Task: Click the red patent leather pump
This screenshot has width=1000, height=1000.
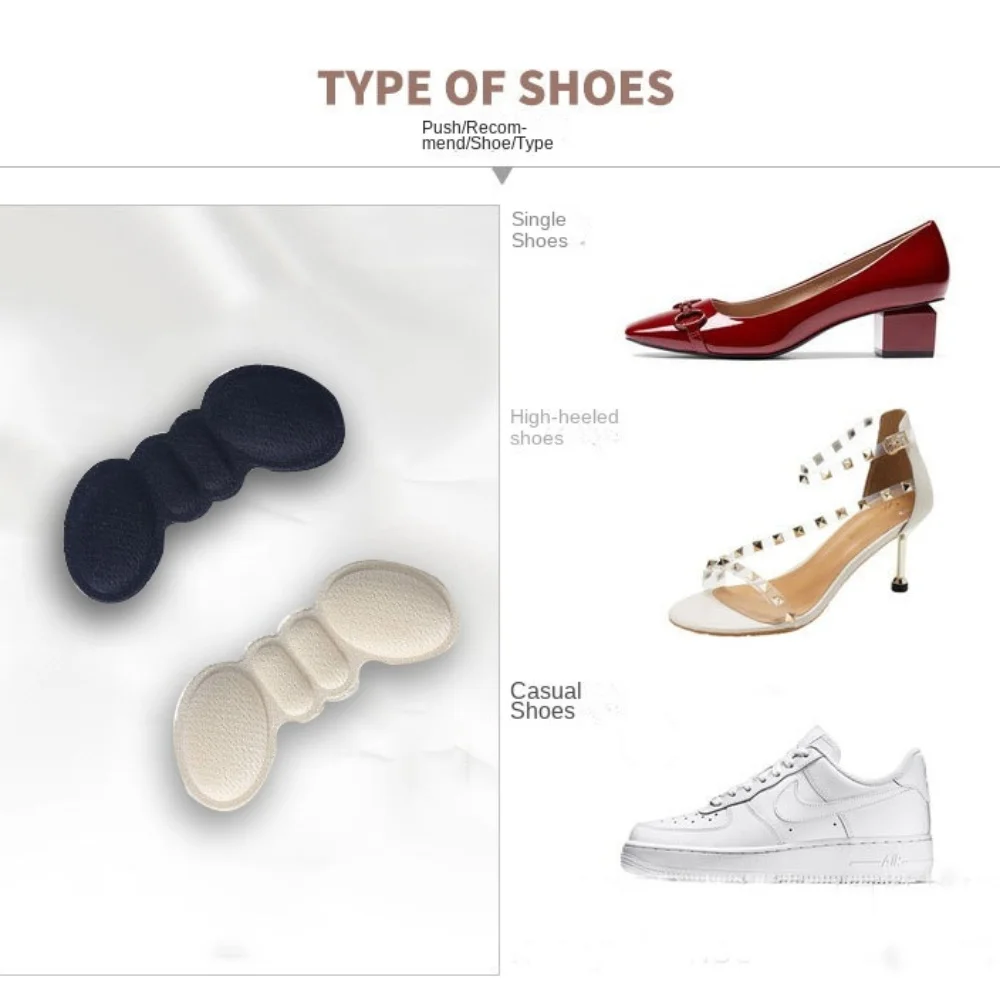Action: [787, 289]
